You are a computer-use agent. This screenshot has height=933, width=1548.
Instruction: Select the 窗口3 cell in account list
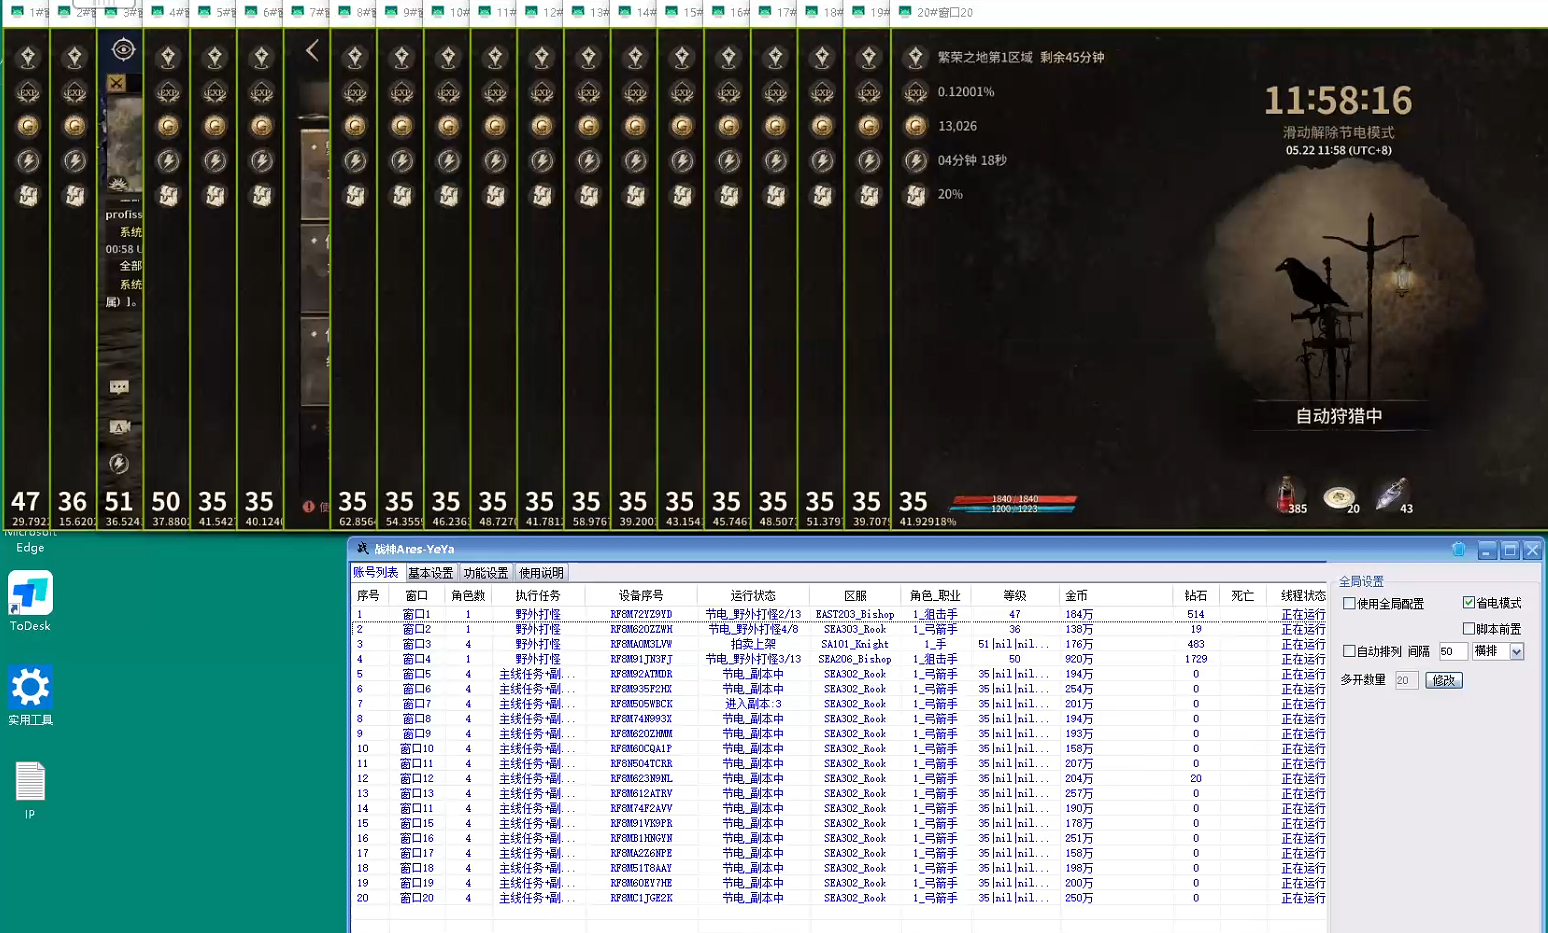click(x=416, y=644)
